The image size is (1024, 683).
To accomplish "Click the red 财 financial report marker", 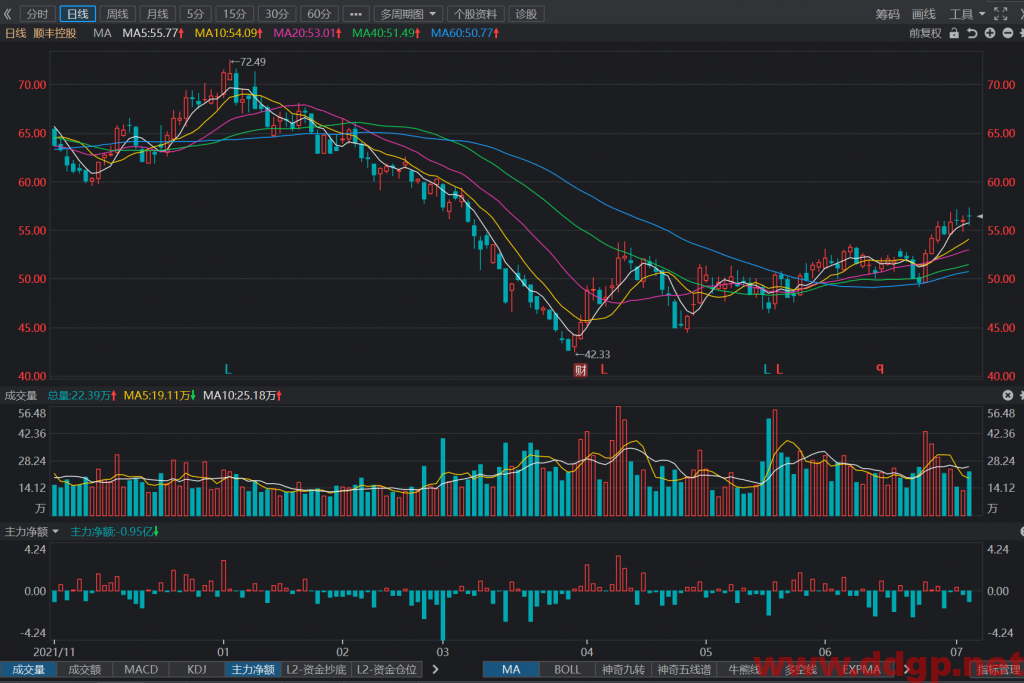I will (x=581, y=370).
